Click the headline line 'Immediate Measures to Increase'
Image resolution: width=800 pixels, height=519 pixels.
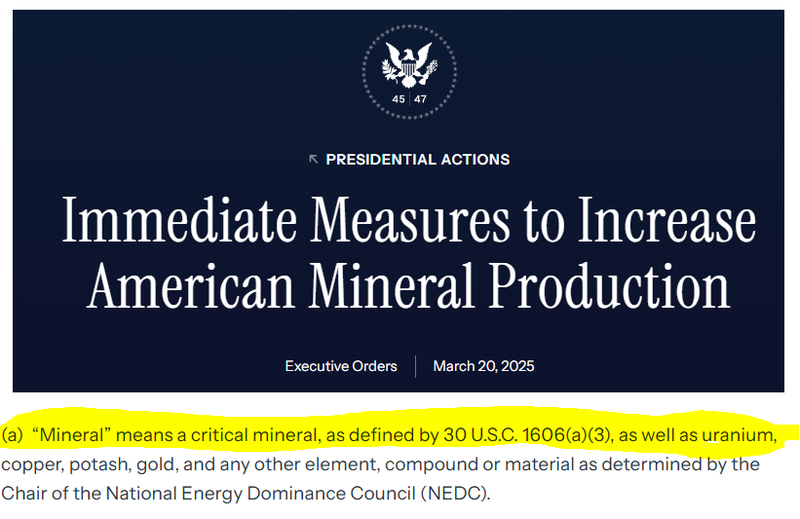coord(408,221)
